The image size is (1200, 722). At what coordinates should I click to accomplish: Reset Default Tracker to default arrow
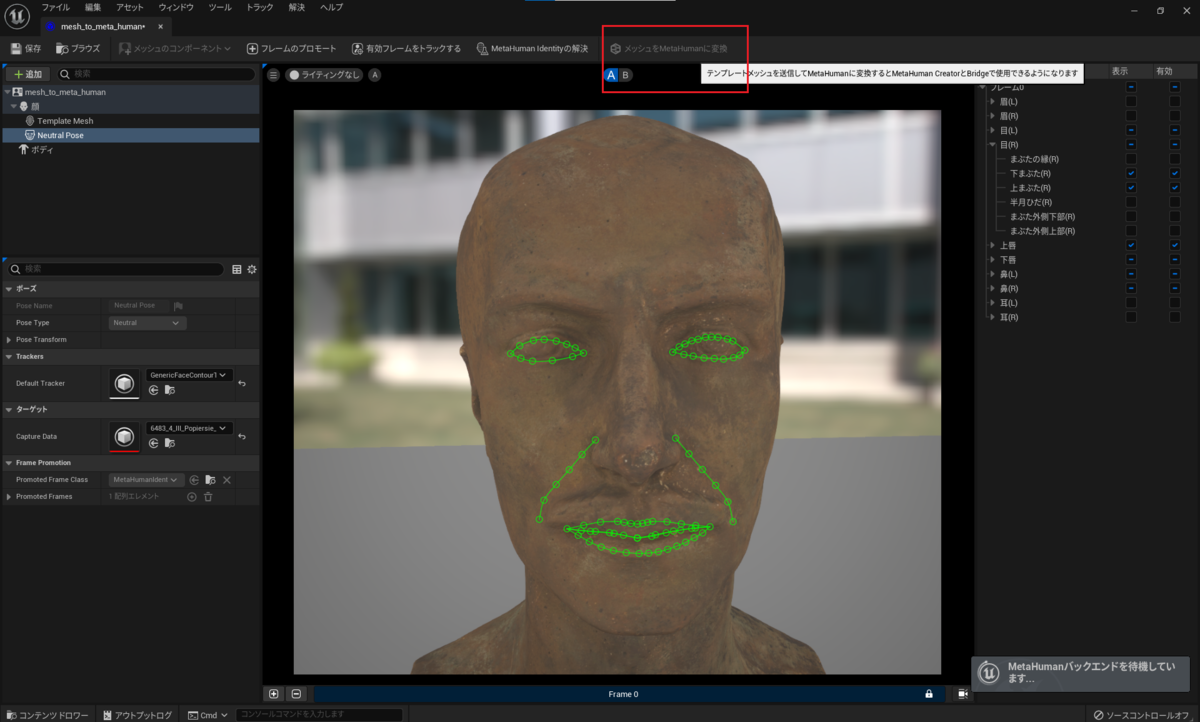coord(242,383)
